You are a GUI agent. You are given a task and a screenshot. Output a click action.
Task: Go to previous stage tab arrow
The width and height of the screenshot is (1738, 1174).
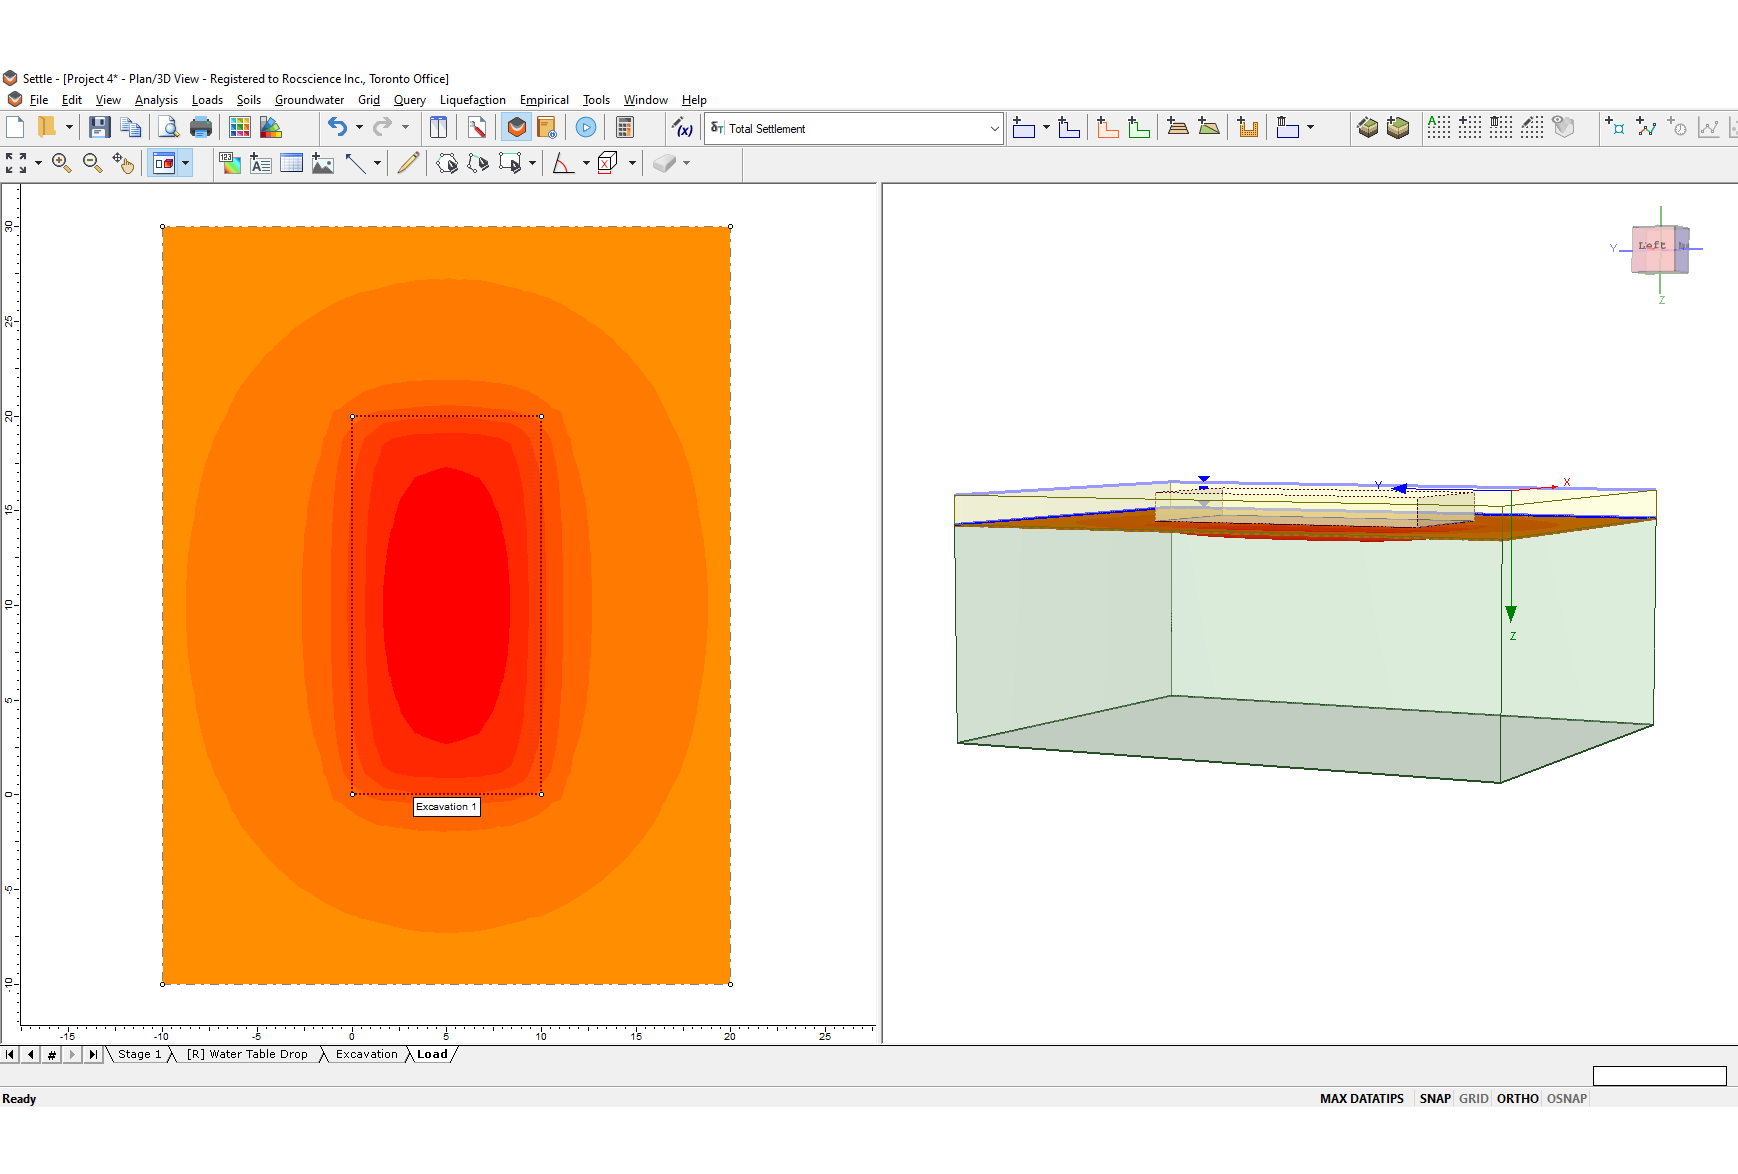point(31,1054)
